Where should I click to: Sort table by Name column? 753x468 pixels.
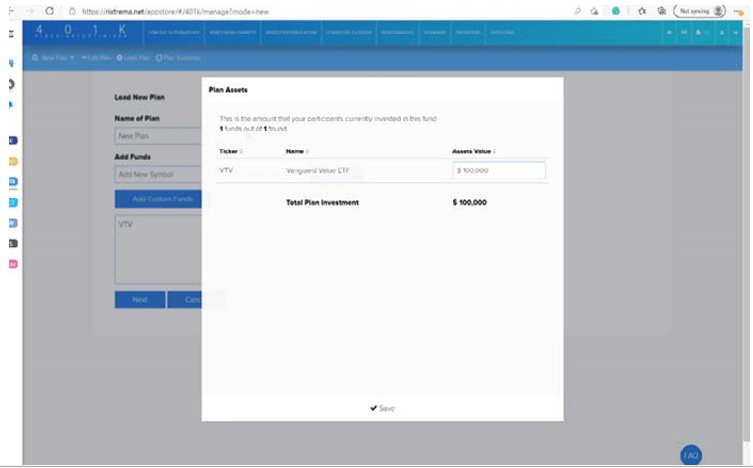(297, 151)
